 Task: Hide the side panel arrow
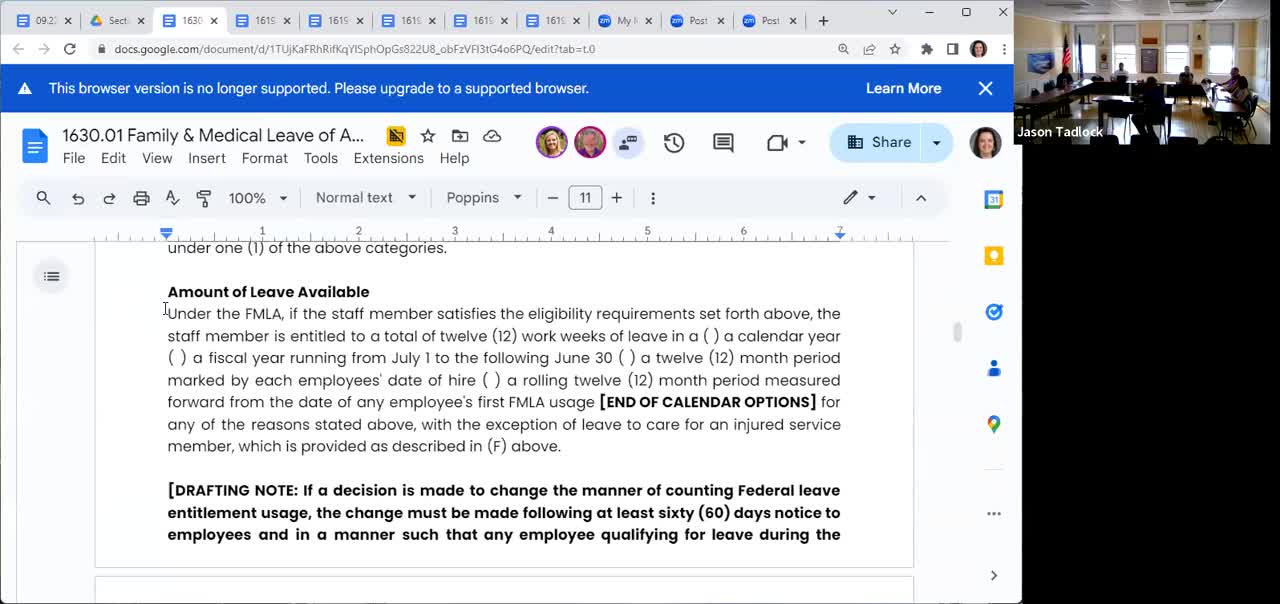(x=993, y=575)
